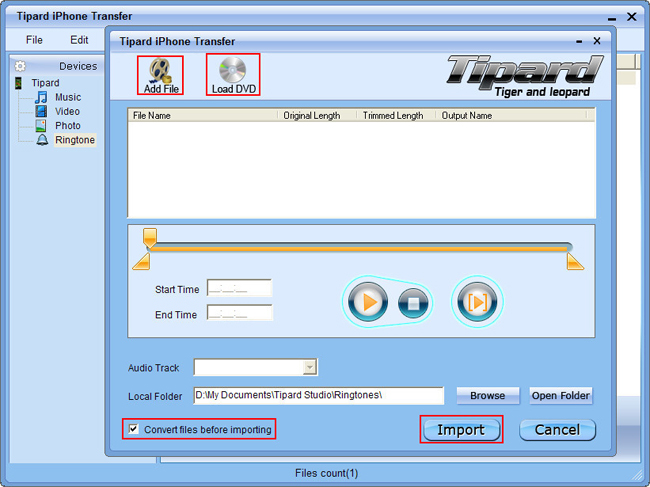The width and height of the screenshot is (650, 487).
Task: Stop playback with the Stop button
Action: click(x=413, y=304)
